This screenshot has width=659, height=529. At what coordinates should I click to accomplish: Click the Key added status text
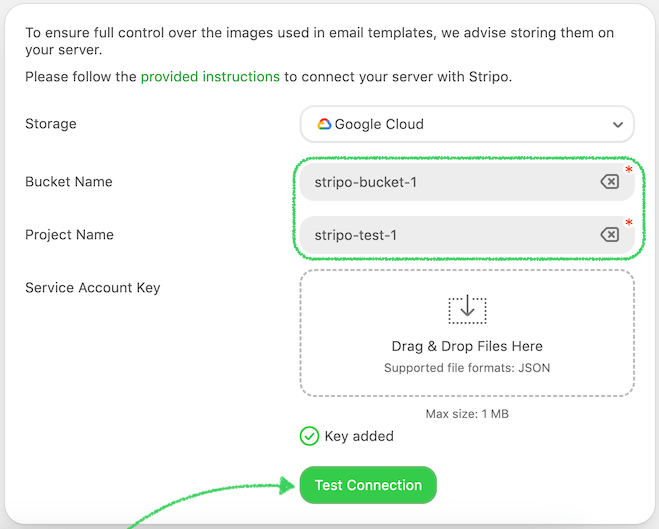359,436
